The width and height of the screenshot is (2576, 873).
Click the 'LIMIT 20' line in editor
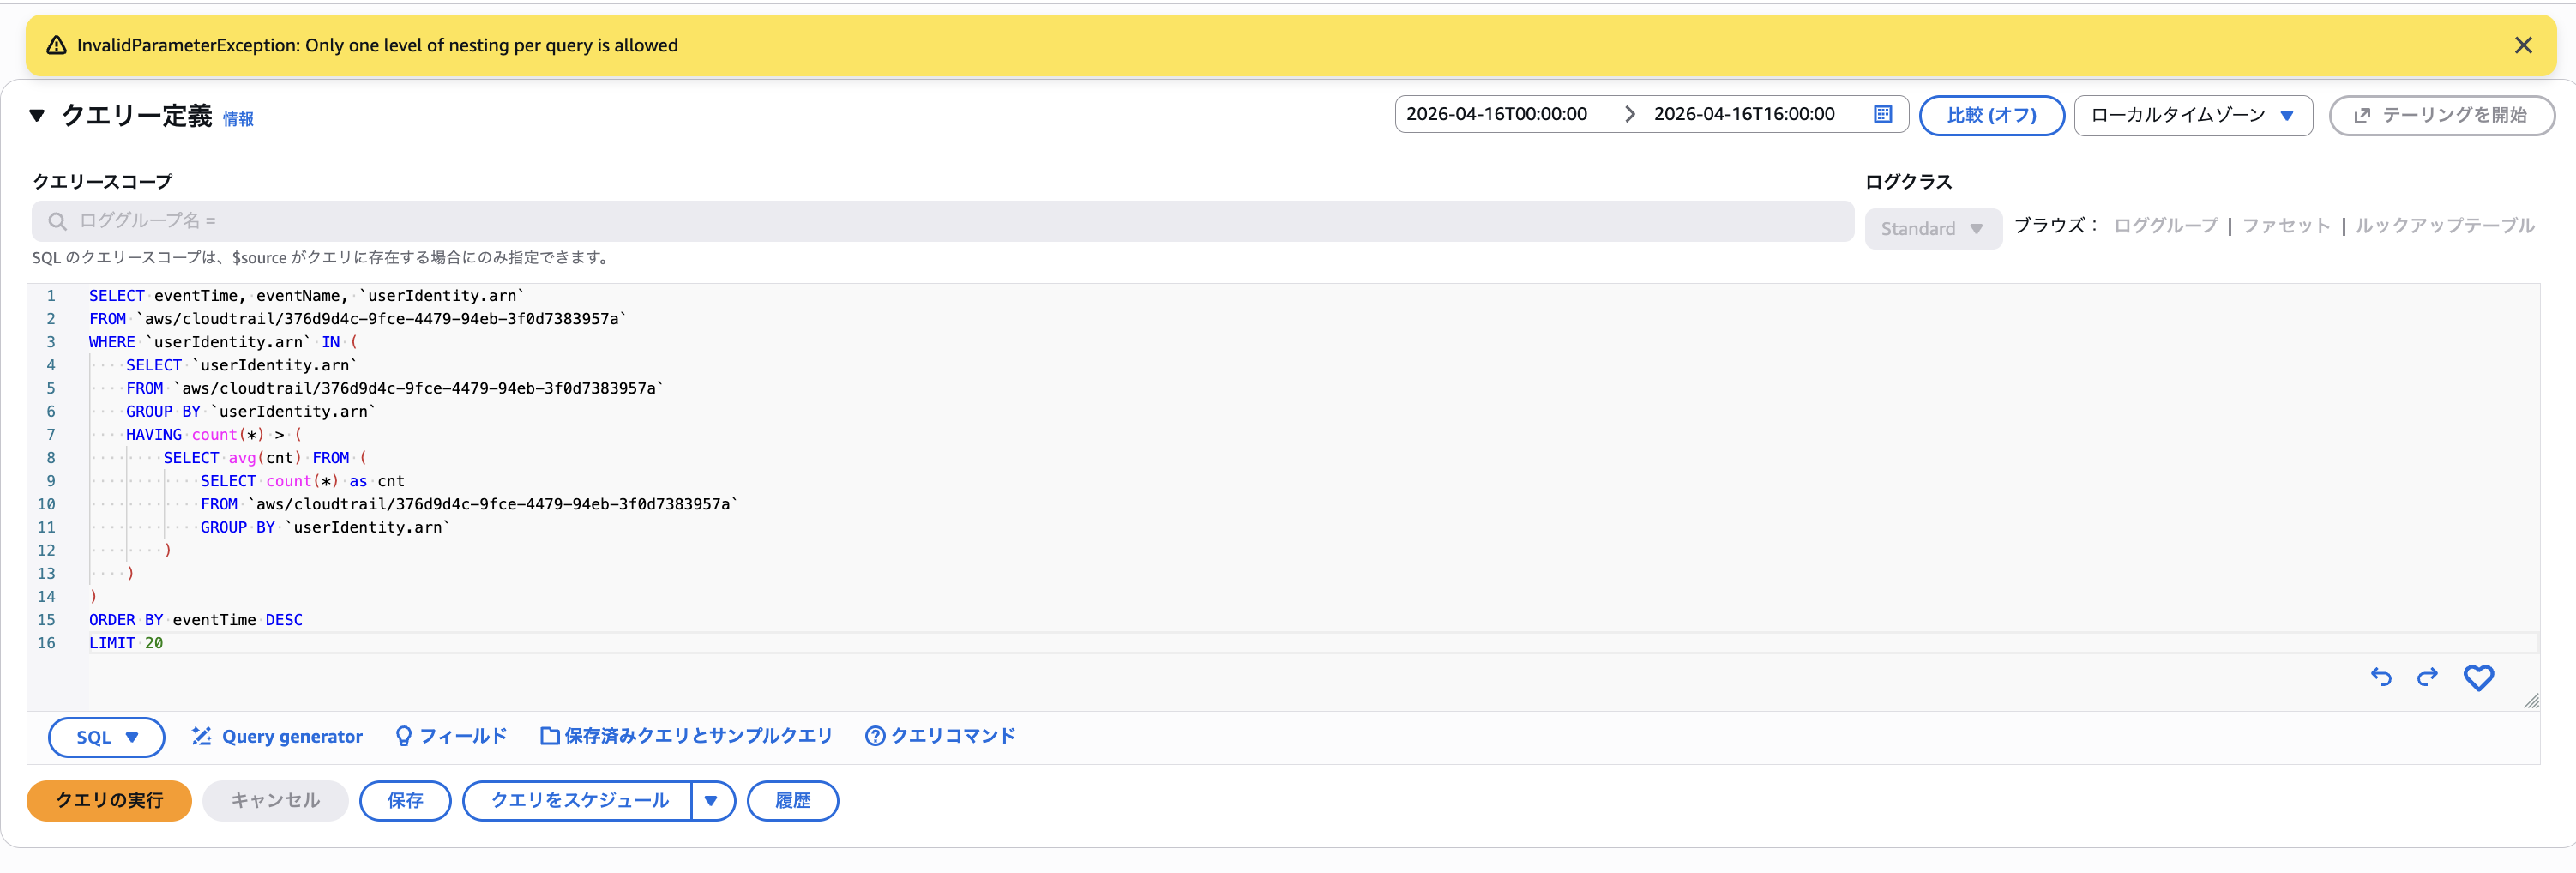click(x=126, y=643)
